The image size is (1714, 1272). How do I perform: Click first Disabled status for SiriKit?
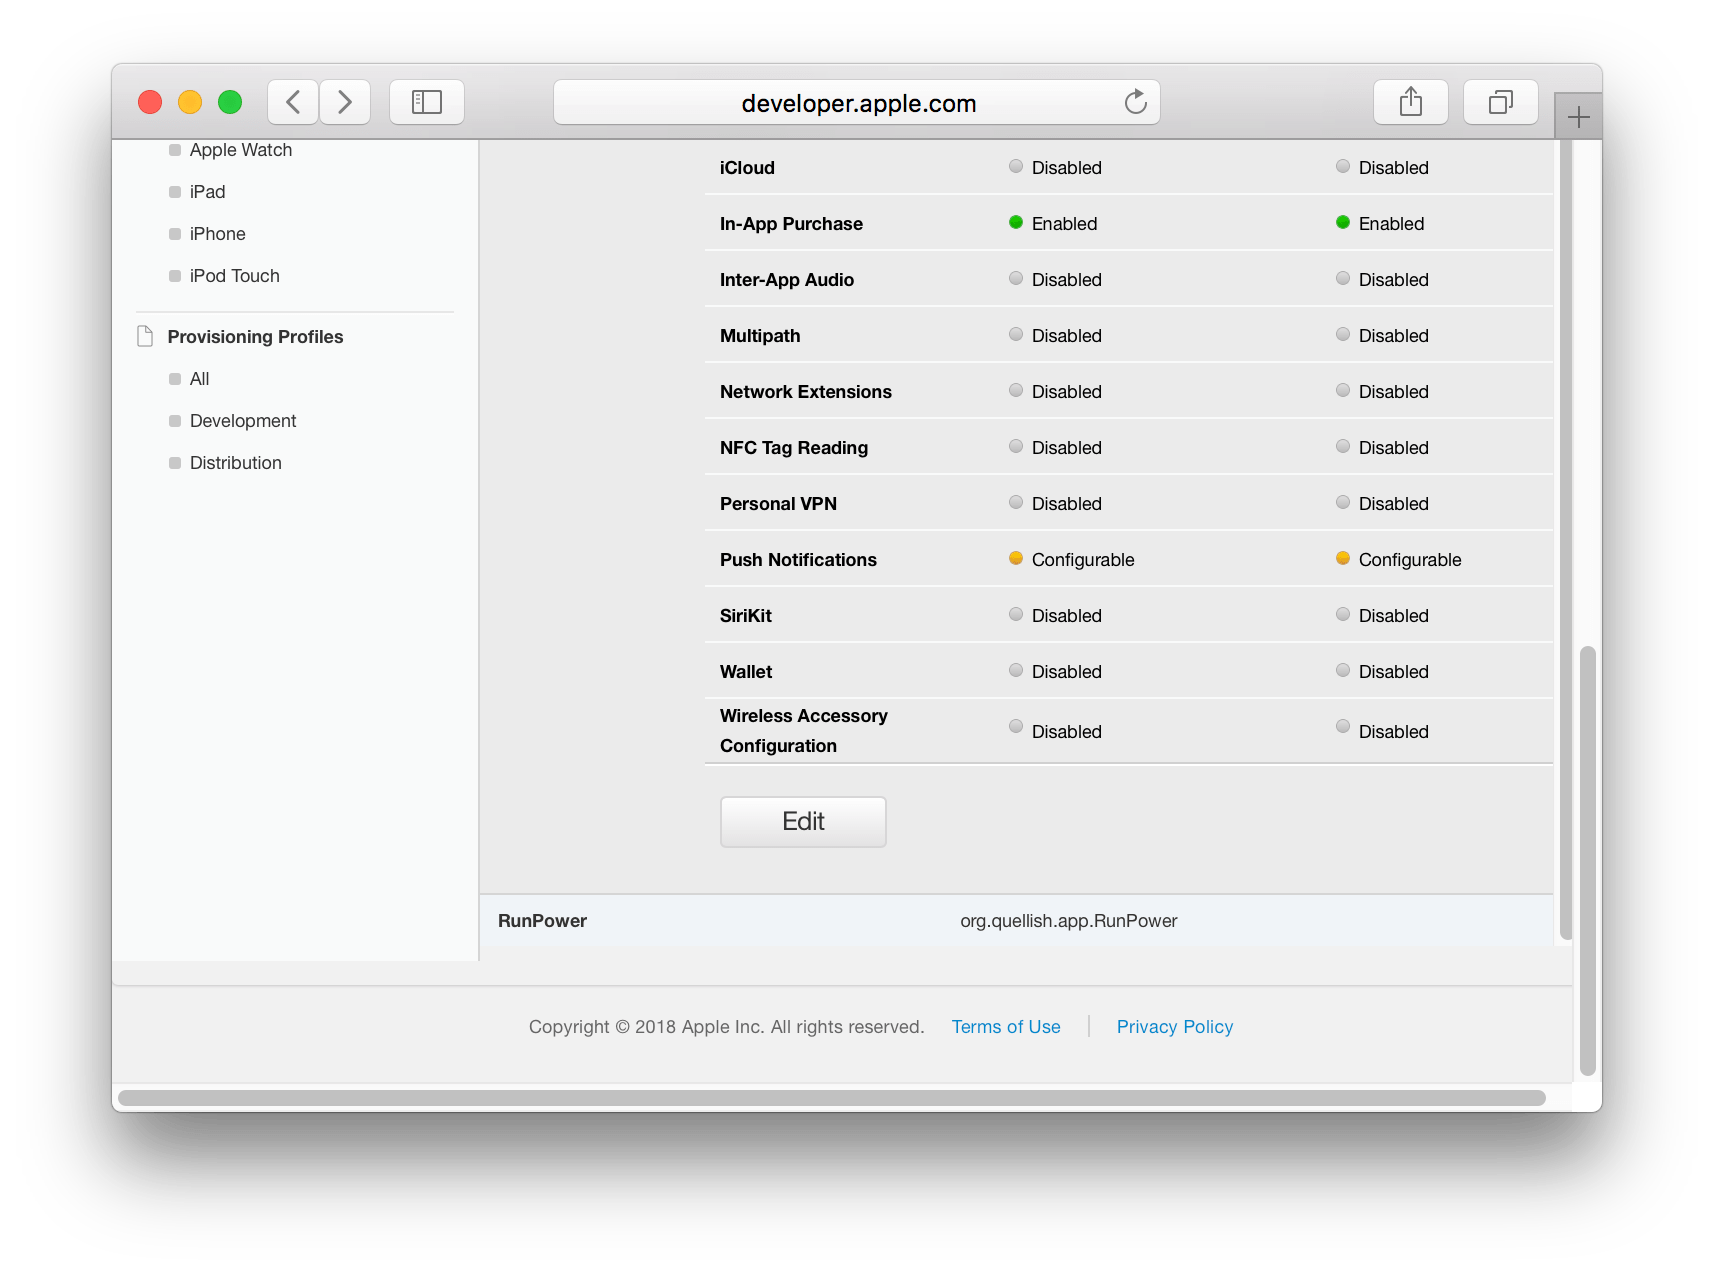click(1067, 616)
